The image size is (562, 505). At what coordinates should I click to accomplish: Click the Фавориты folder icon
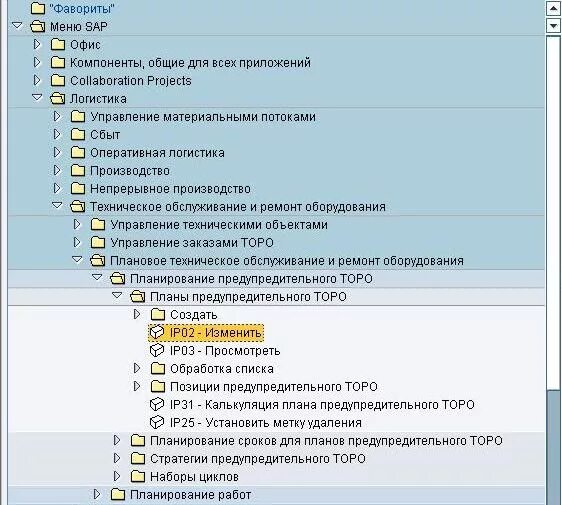click(38, 8)
